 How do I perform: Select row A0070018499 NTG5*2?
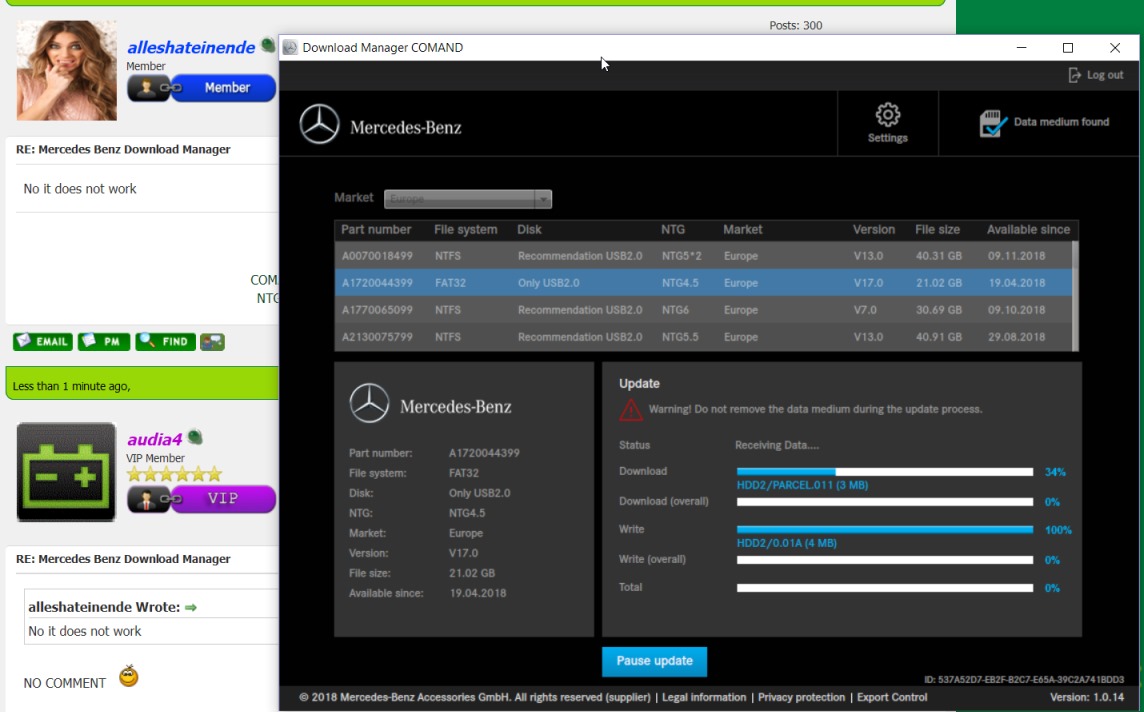[703, 256]
